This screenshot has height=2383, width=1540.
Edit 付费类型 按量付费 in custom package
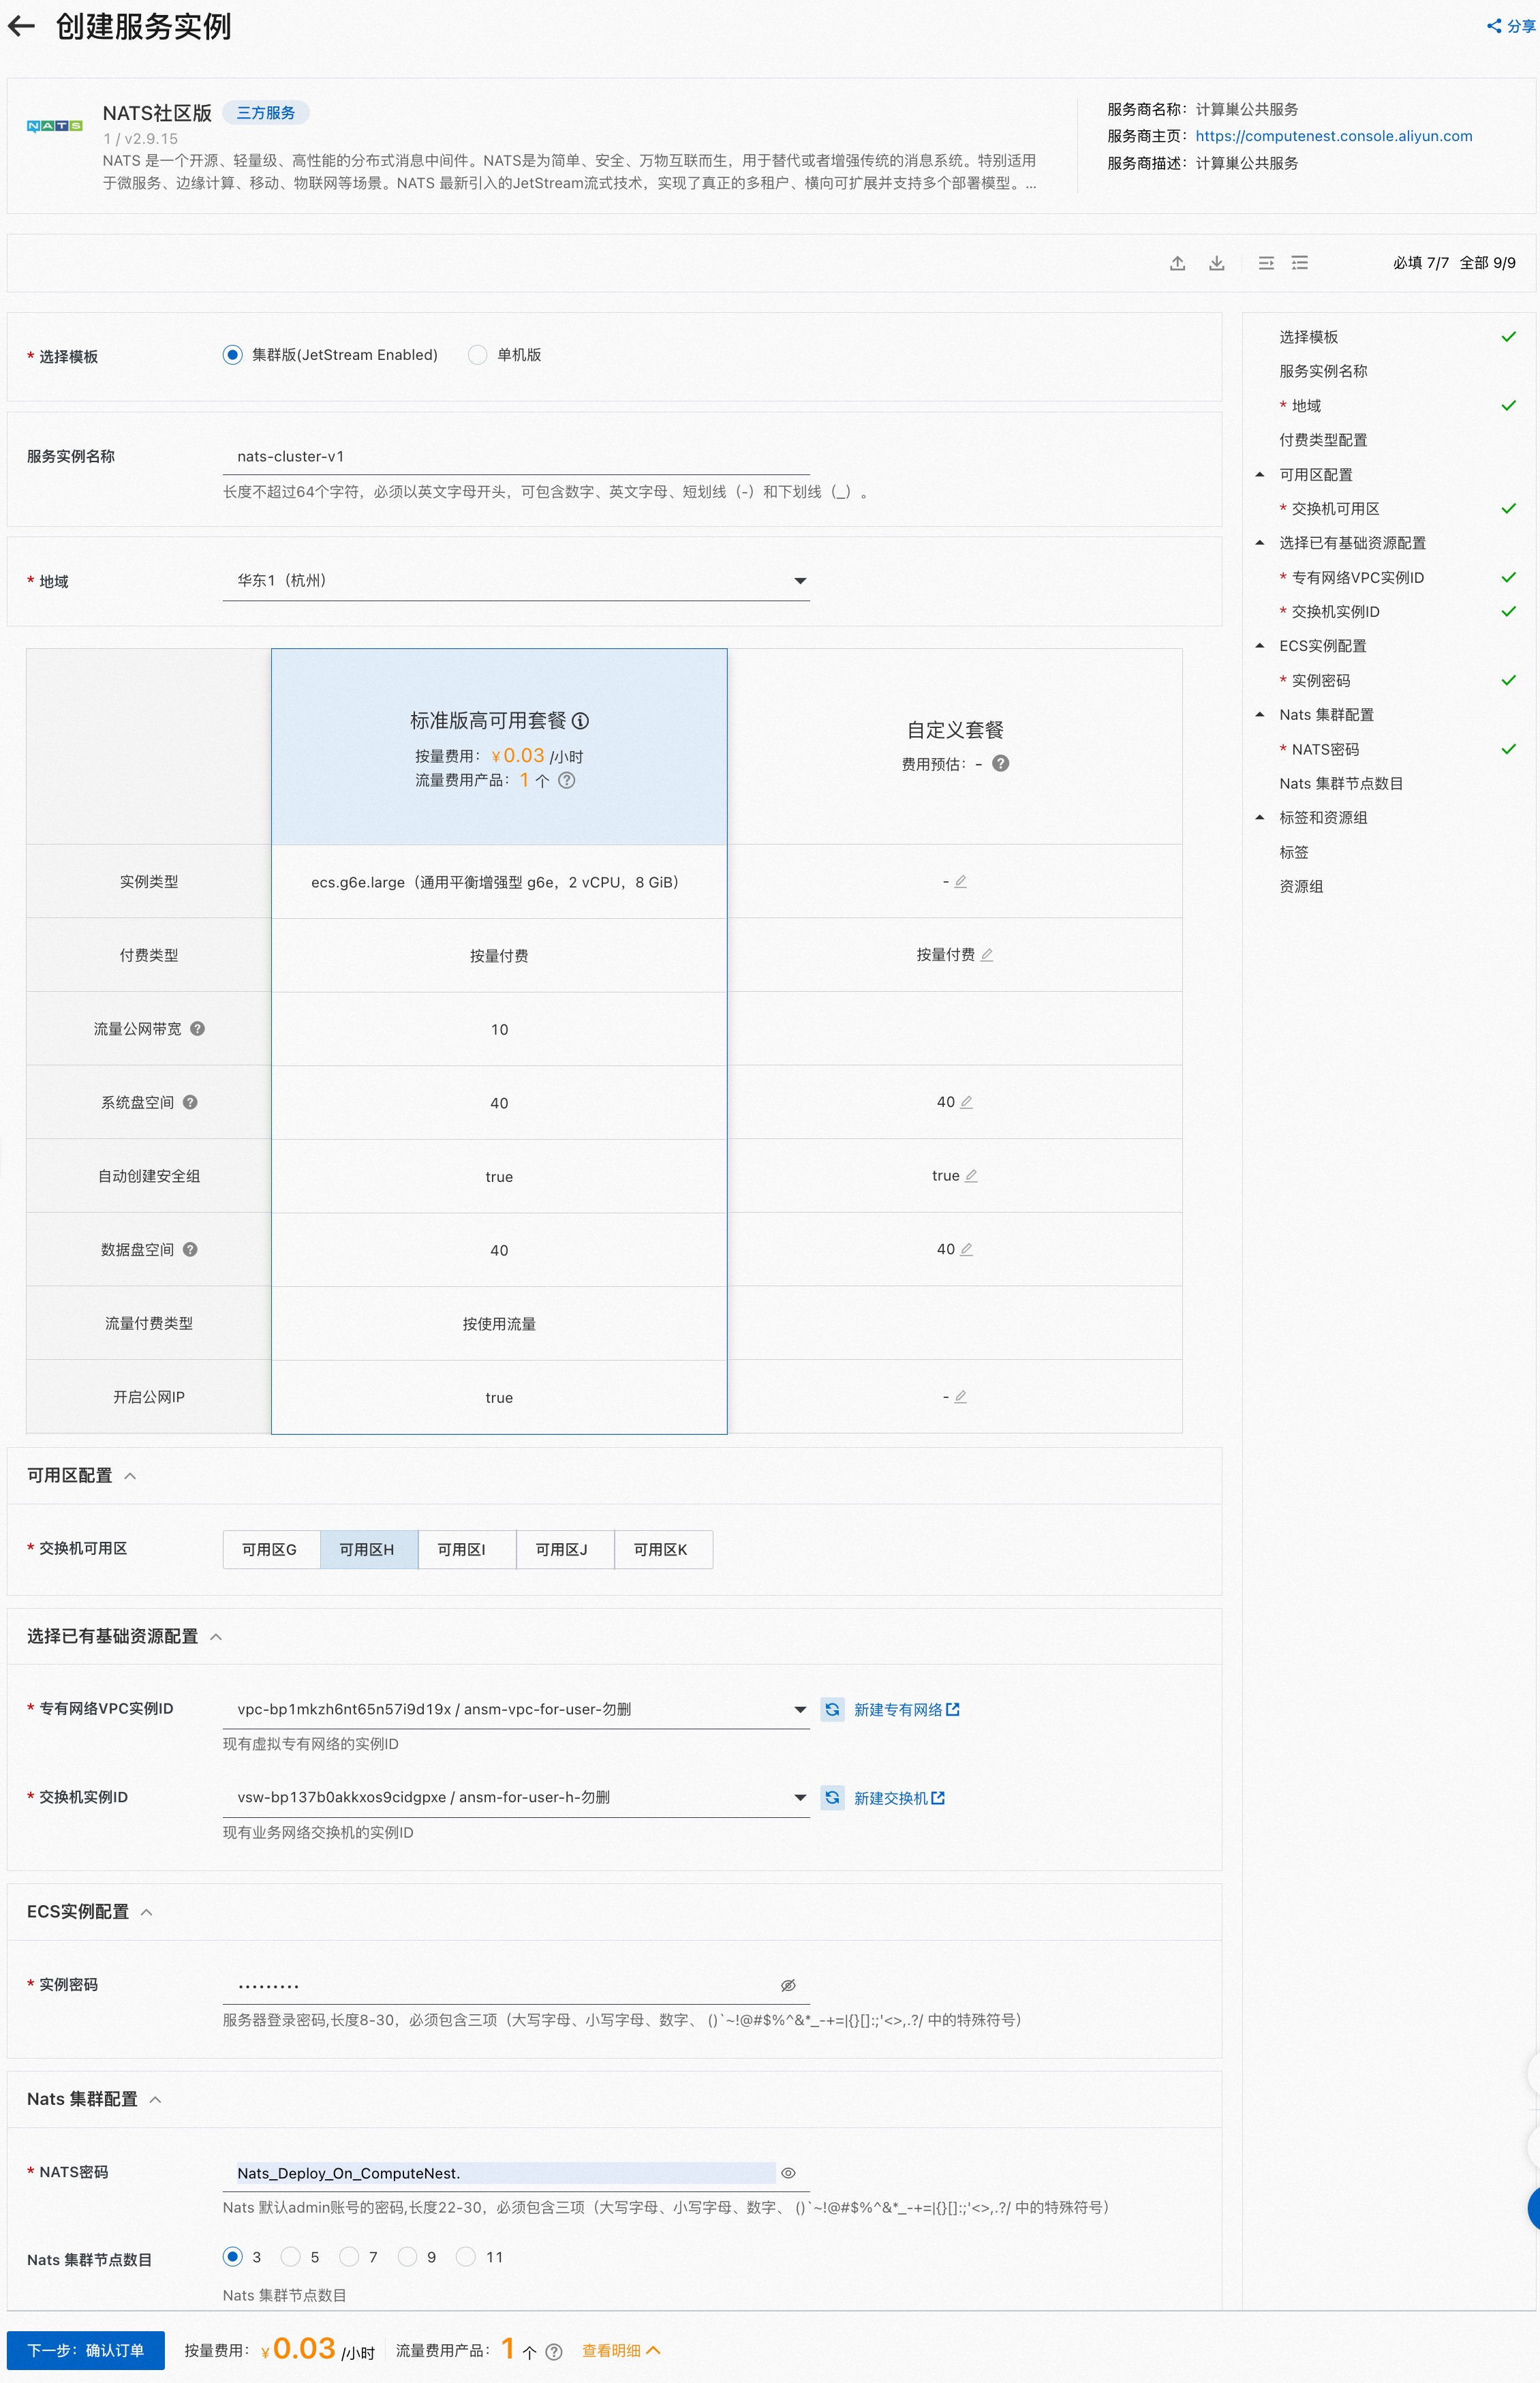coord(986,954)
